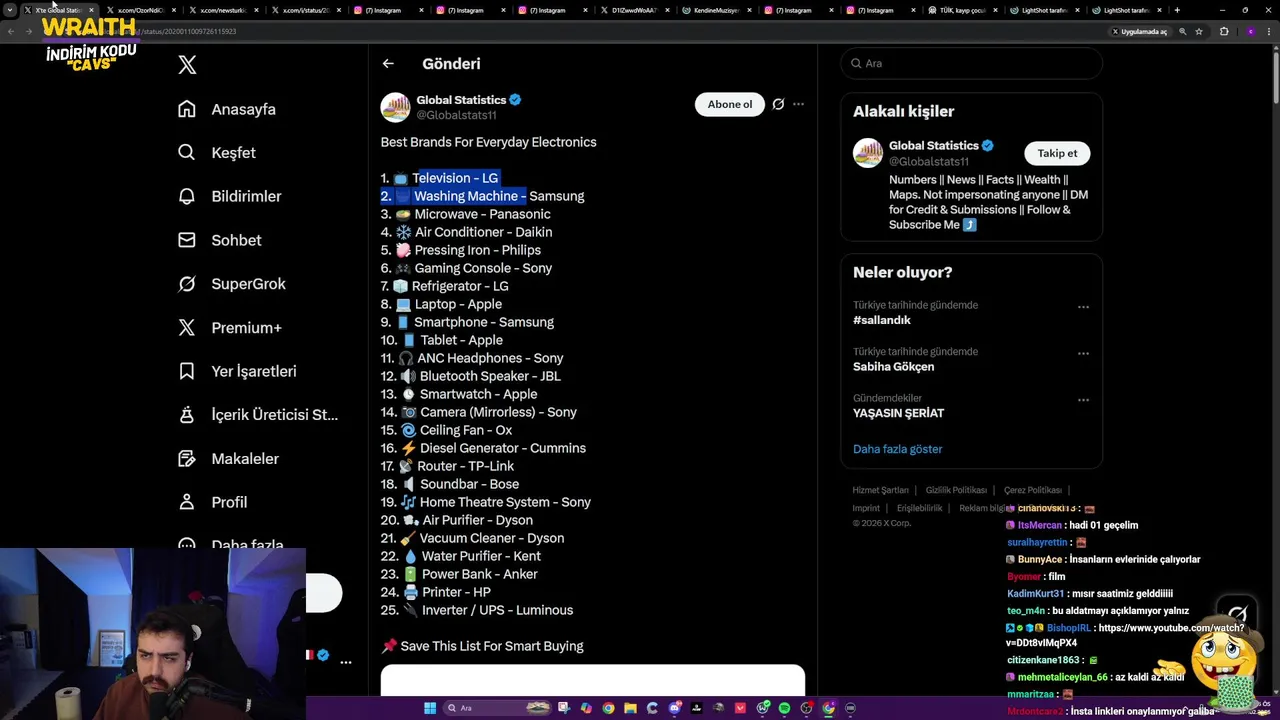Click browser zoom magnifier icon
Image resolution: width=1280 pixels, height=720 pixels.
(1183, 31)
